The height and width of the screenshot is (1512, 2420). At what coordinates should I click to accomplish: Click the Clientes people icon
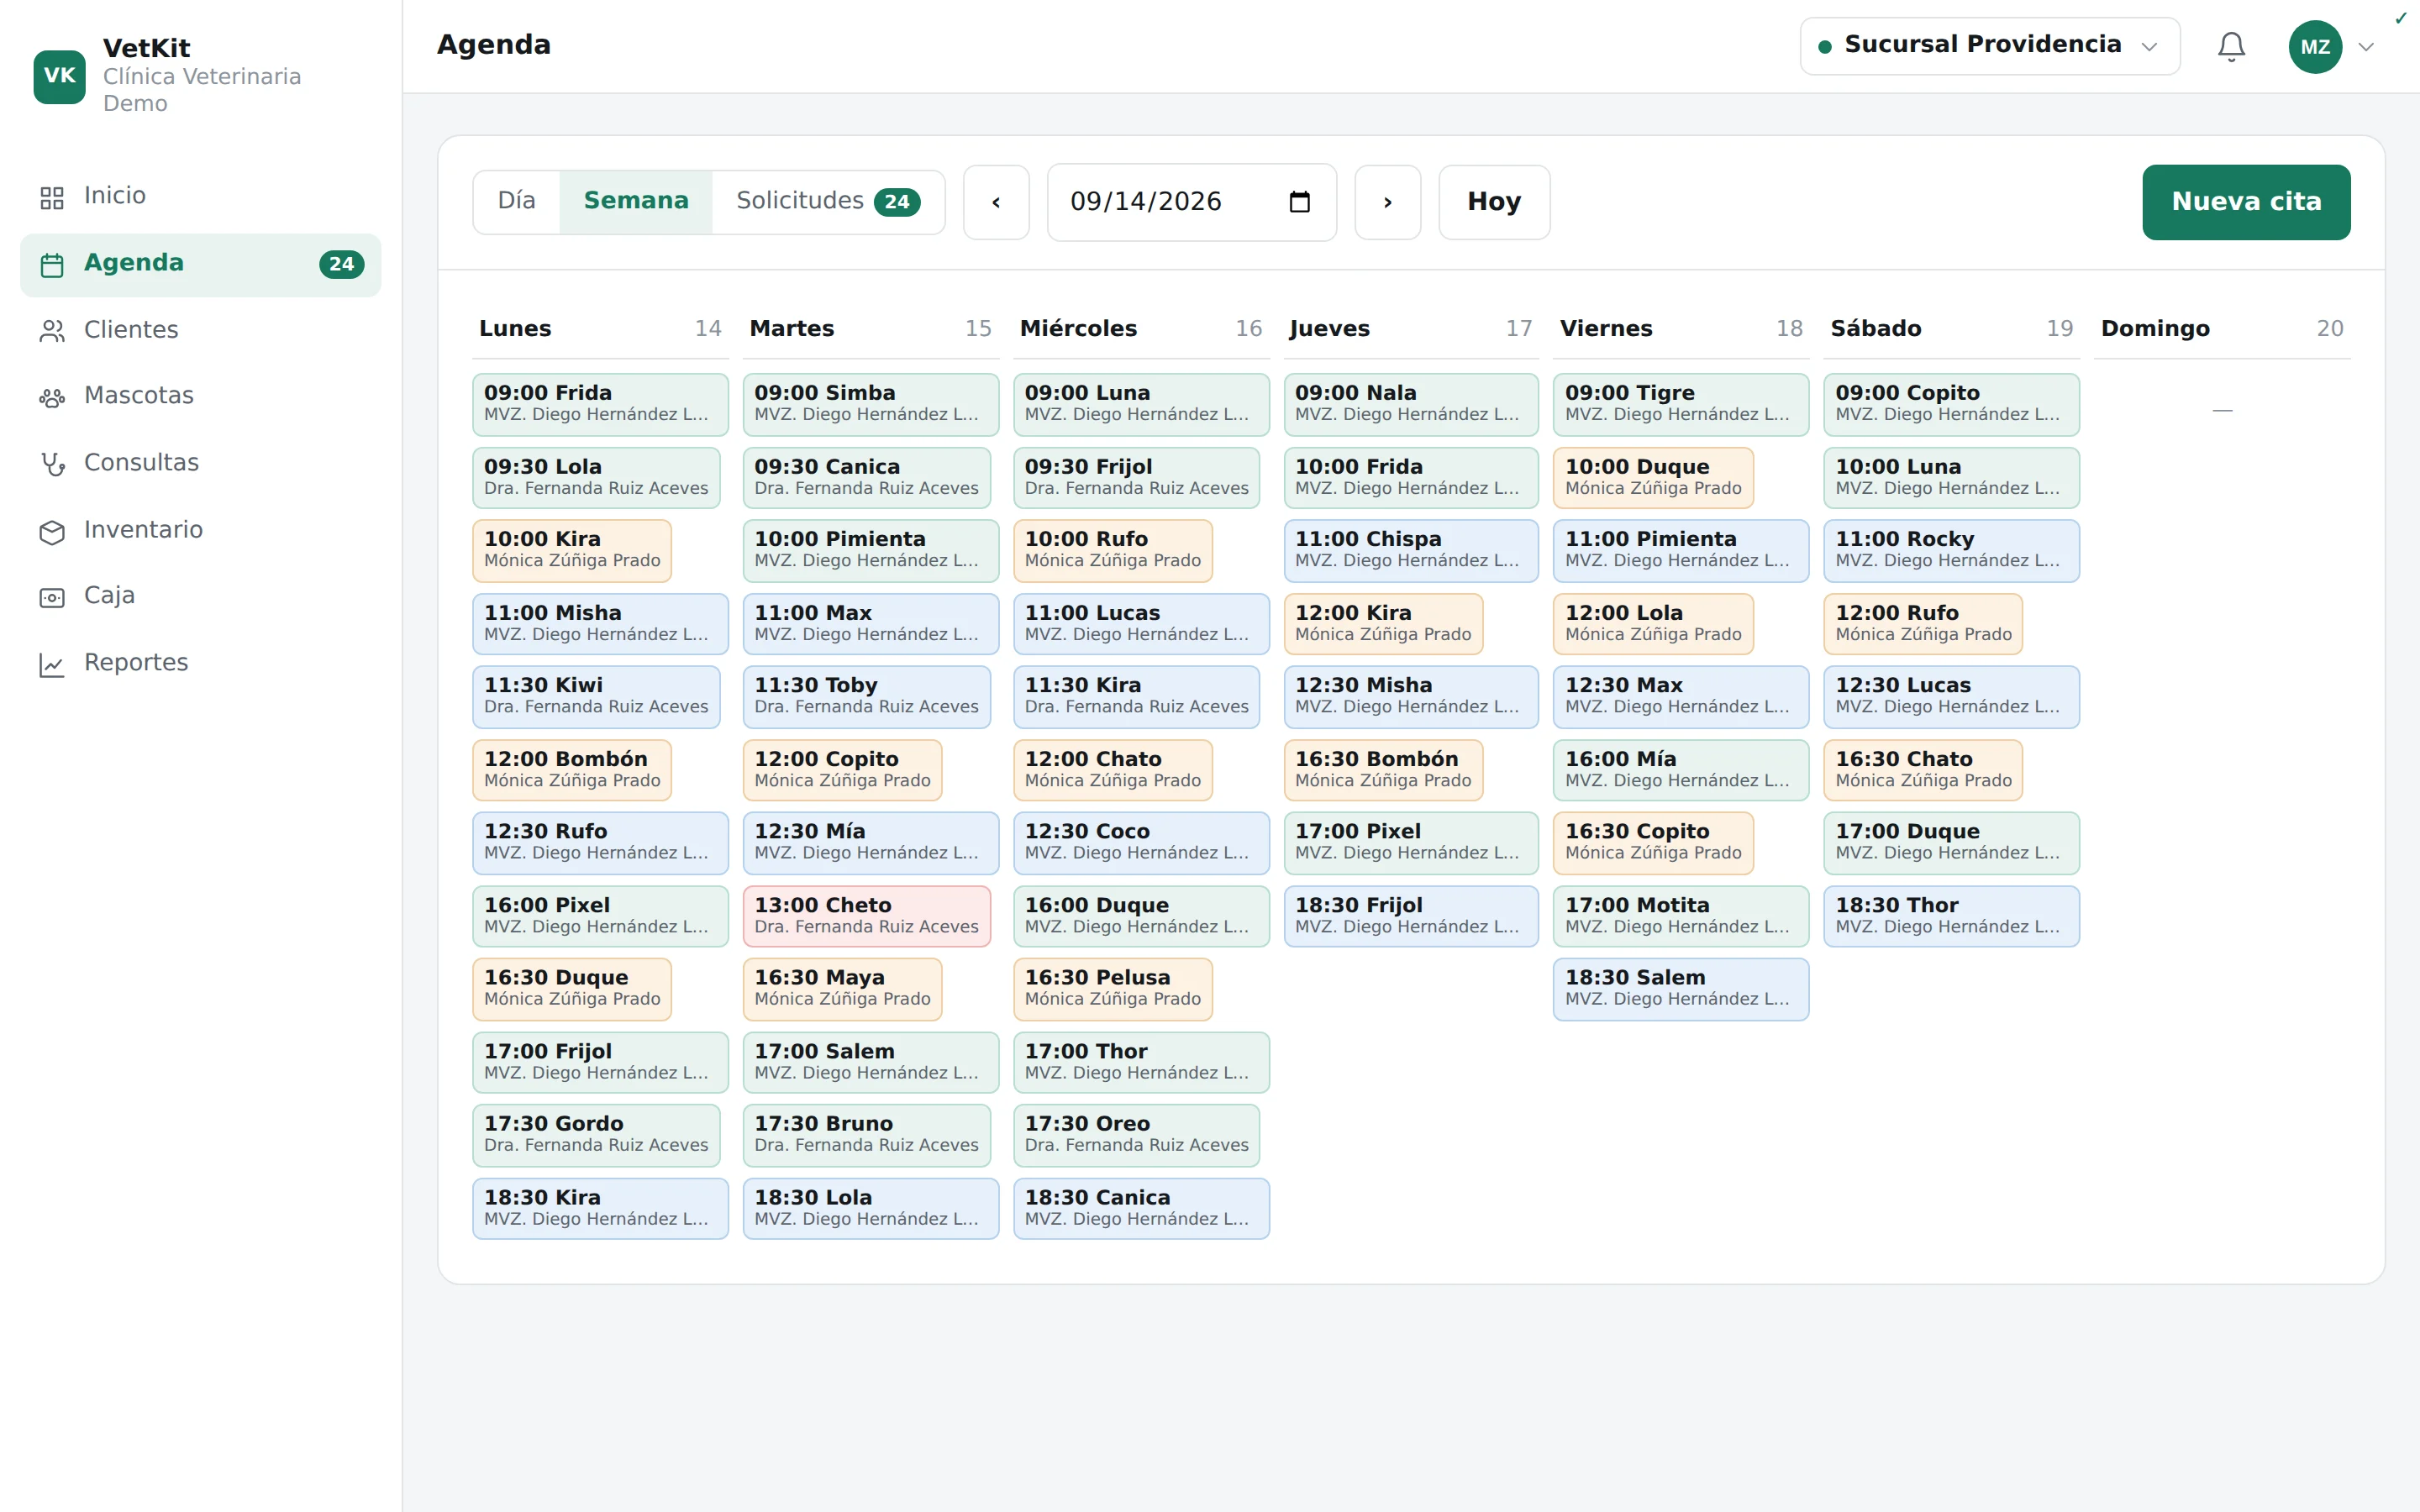[x=52, y=331]
